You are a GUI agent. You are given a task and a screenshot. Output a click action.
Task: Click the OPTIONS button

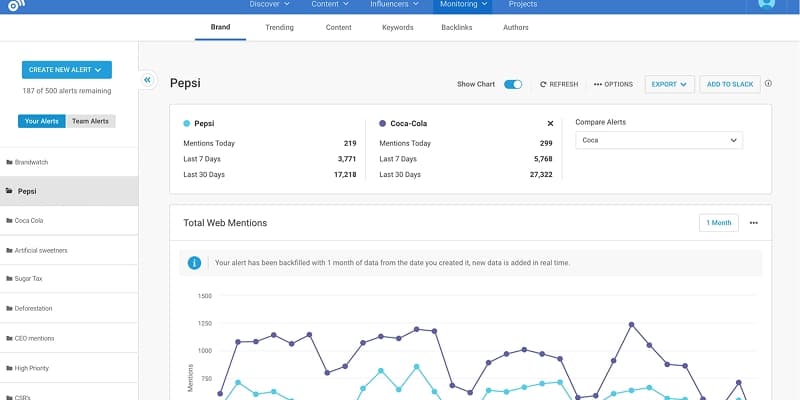tap(613, 85)
